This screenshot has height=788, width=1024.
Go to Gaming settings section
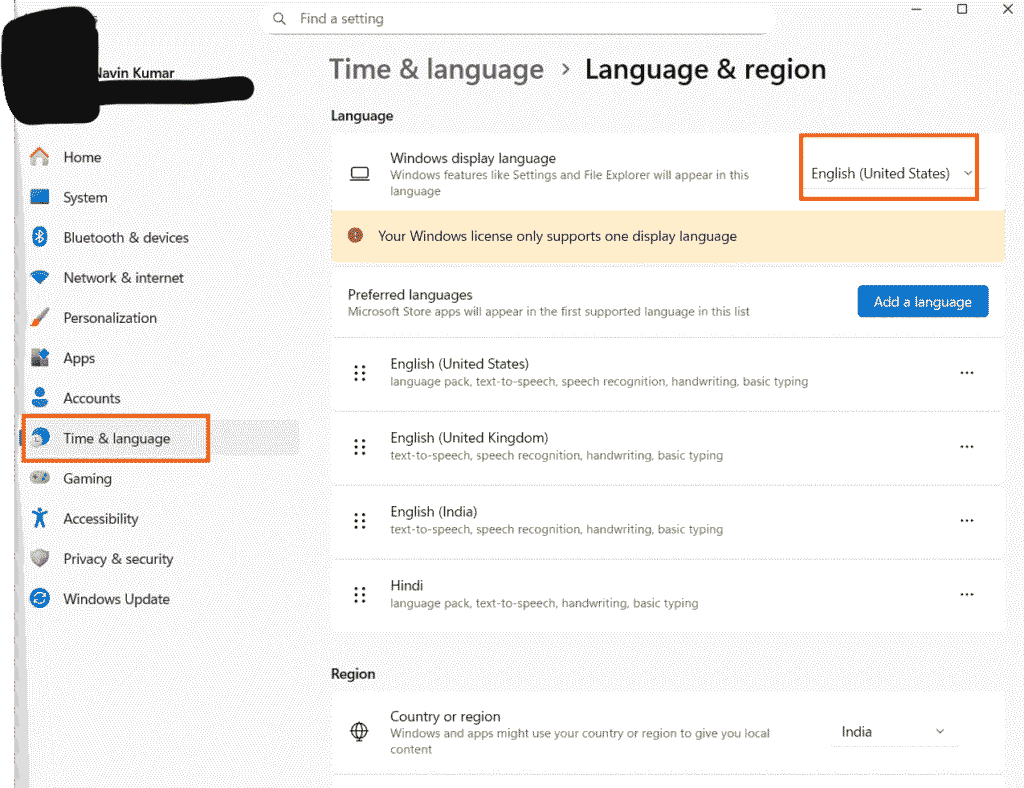pos(87,478)
